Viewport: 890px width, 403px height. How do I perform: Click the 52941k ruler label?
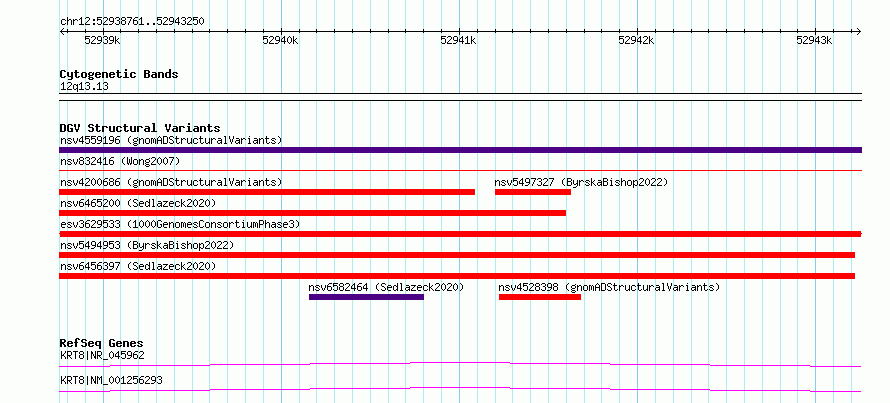click(x=458, y=40)
